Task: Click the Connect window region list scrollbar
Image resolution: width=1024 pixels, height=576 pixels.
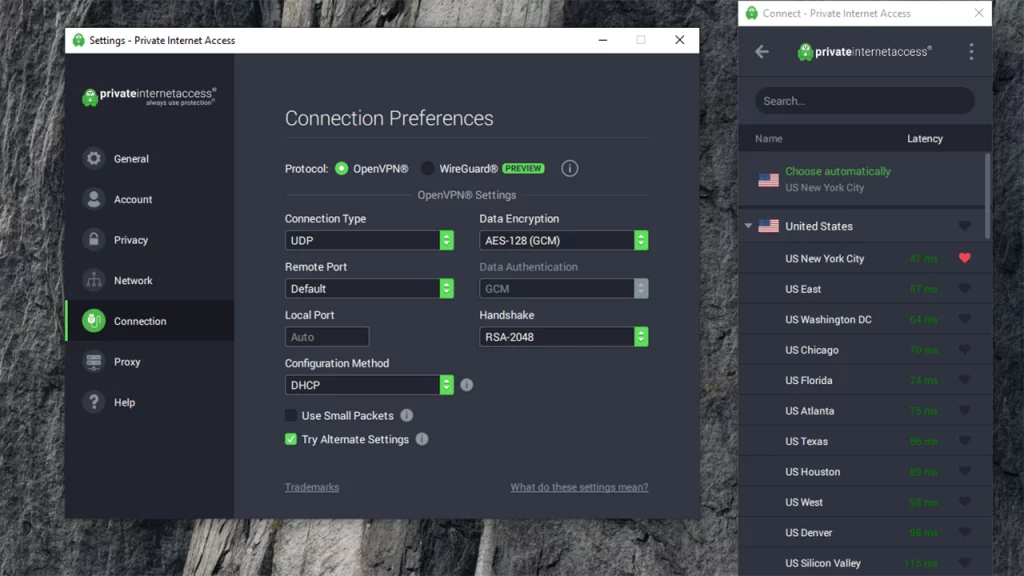Action: pyautogui.click(x=987, y=196)
